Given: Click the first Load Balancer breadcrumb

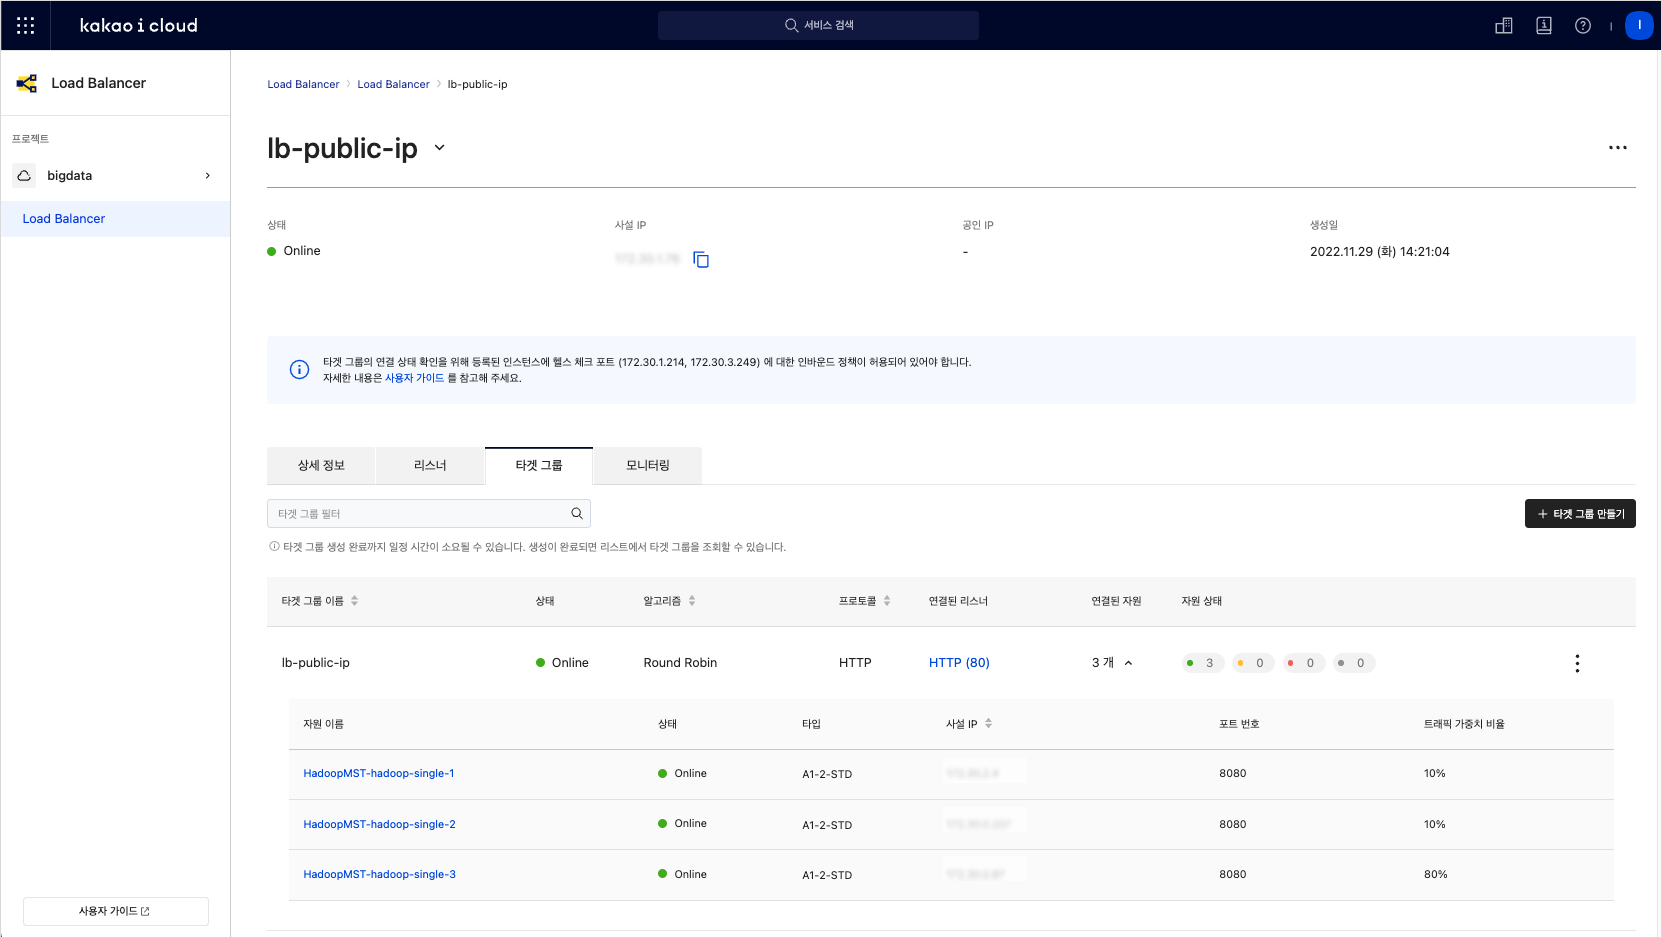Looking at the screenshot, I should click(x=303, y=85).
